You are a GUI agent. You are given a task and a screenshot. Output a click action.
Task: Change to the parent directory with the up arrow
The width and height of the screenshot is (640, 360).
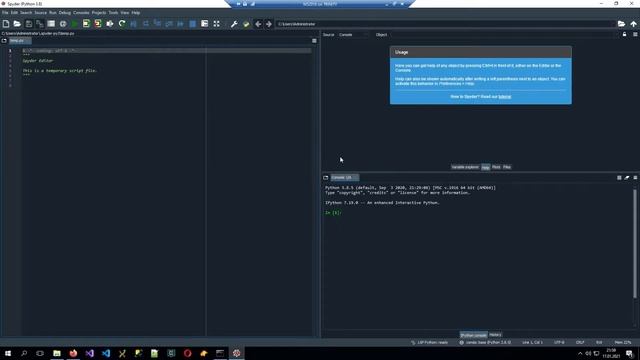pyautogui.click(x=633, y=24)
